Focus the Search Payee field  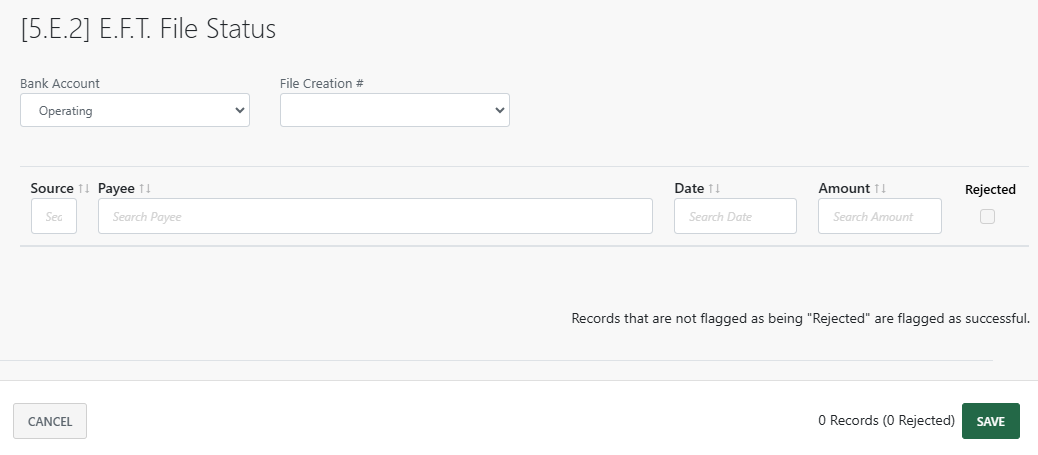click(375, 216)
